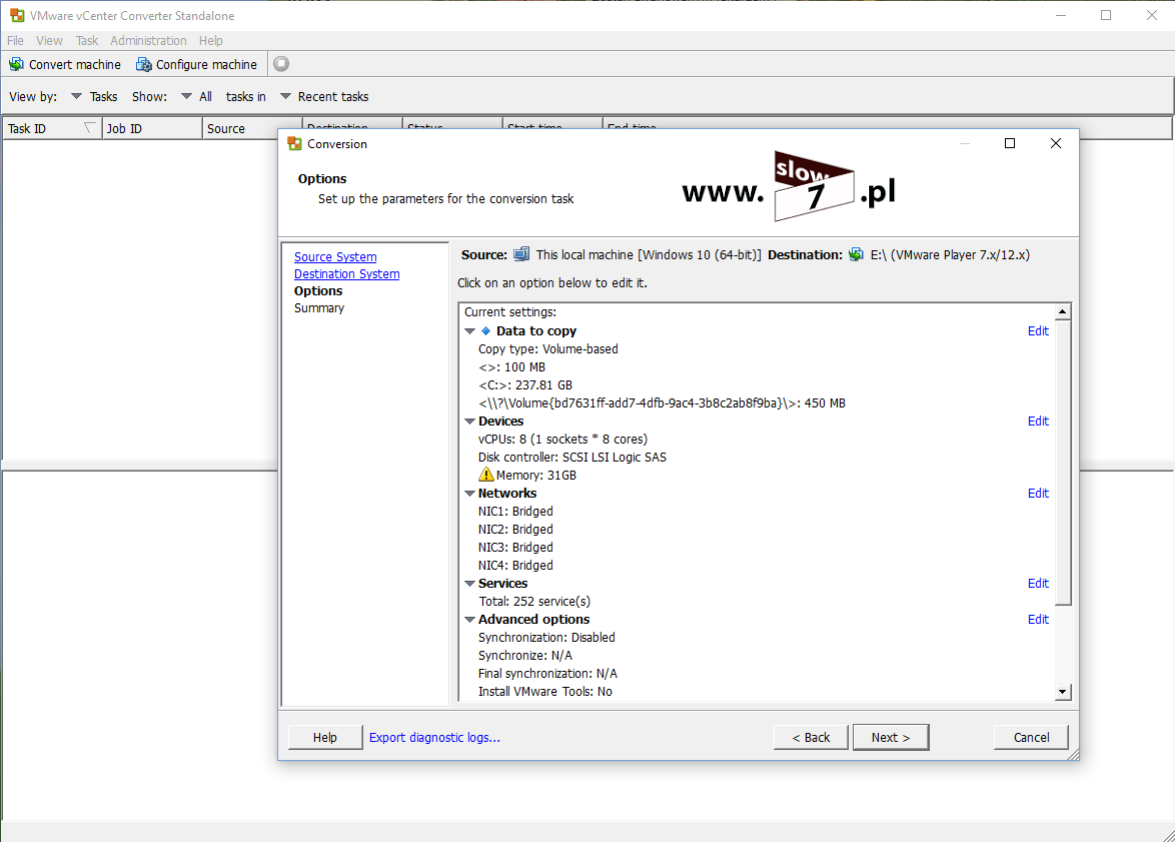Click the Convert machine toolbar icon
1175x842 pixels.
16,64
